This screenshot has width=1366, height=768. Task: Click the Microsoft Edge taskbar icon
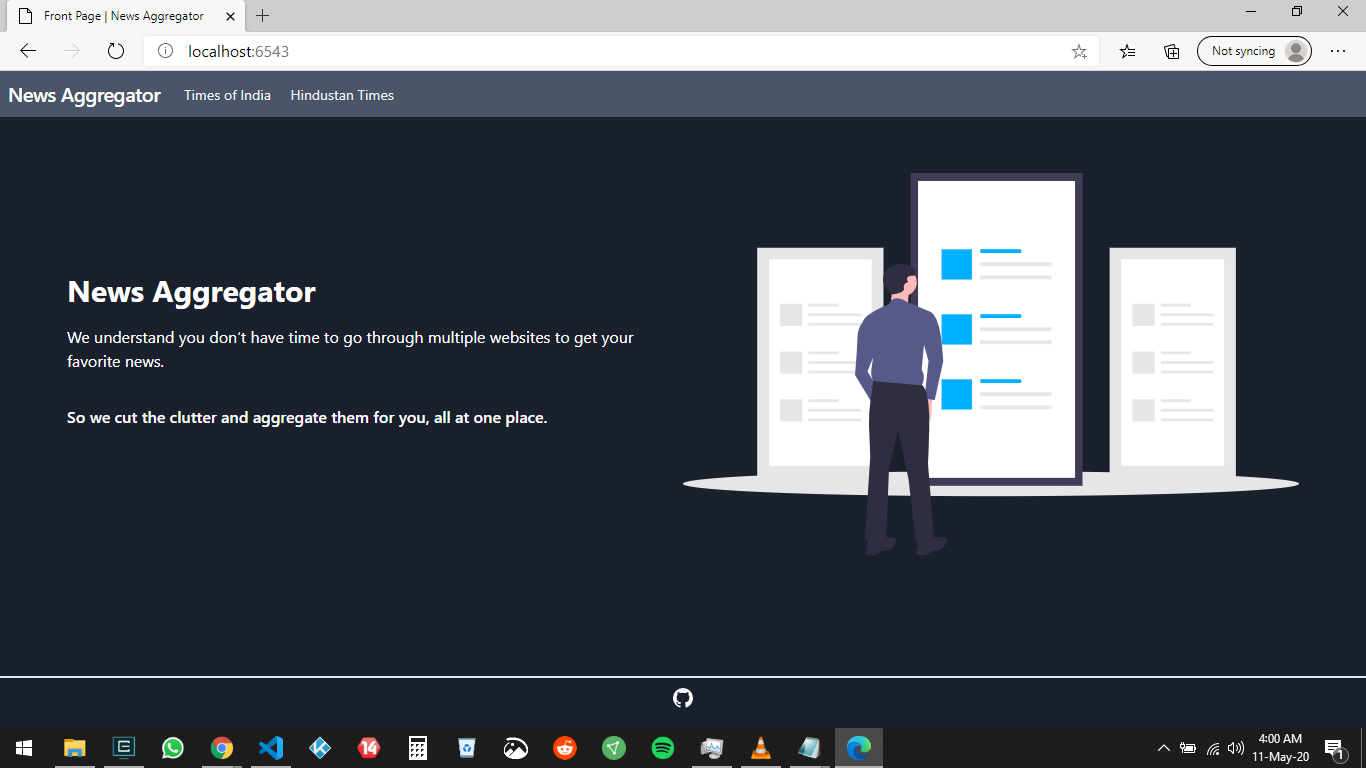click(x=859, y=748)
